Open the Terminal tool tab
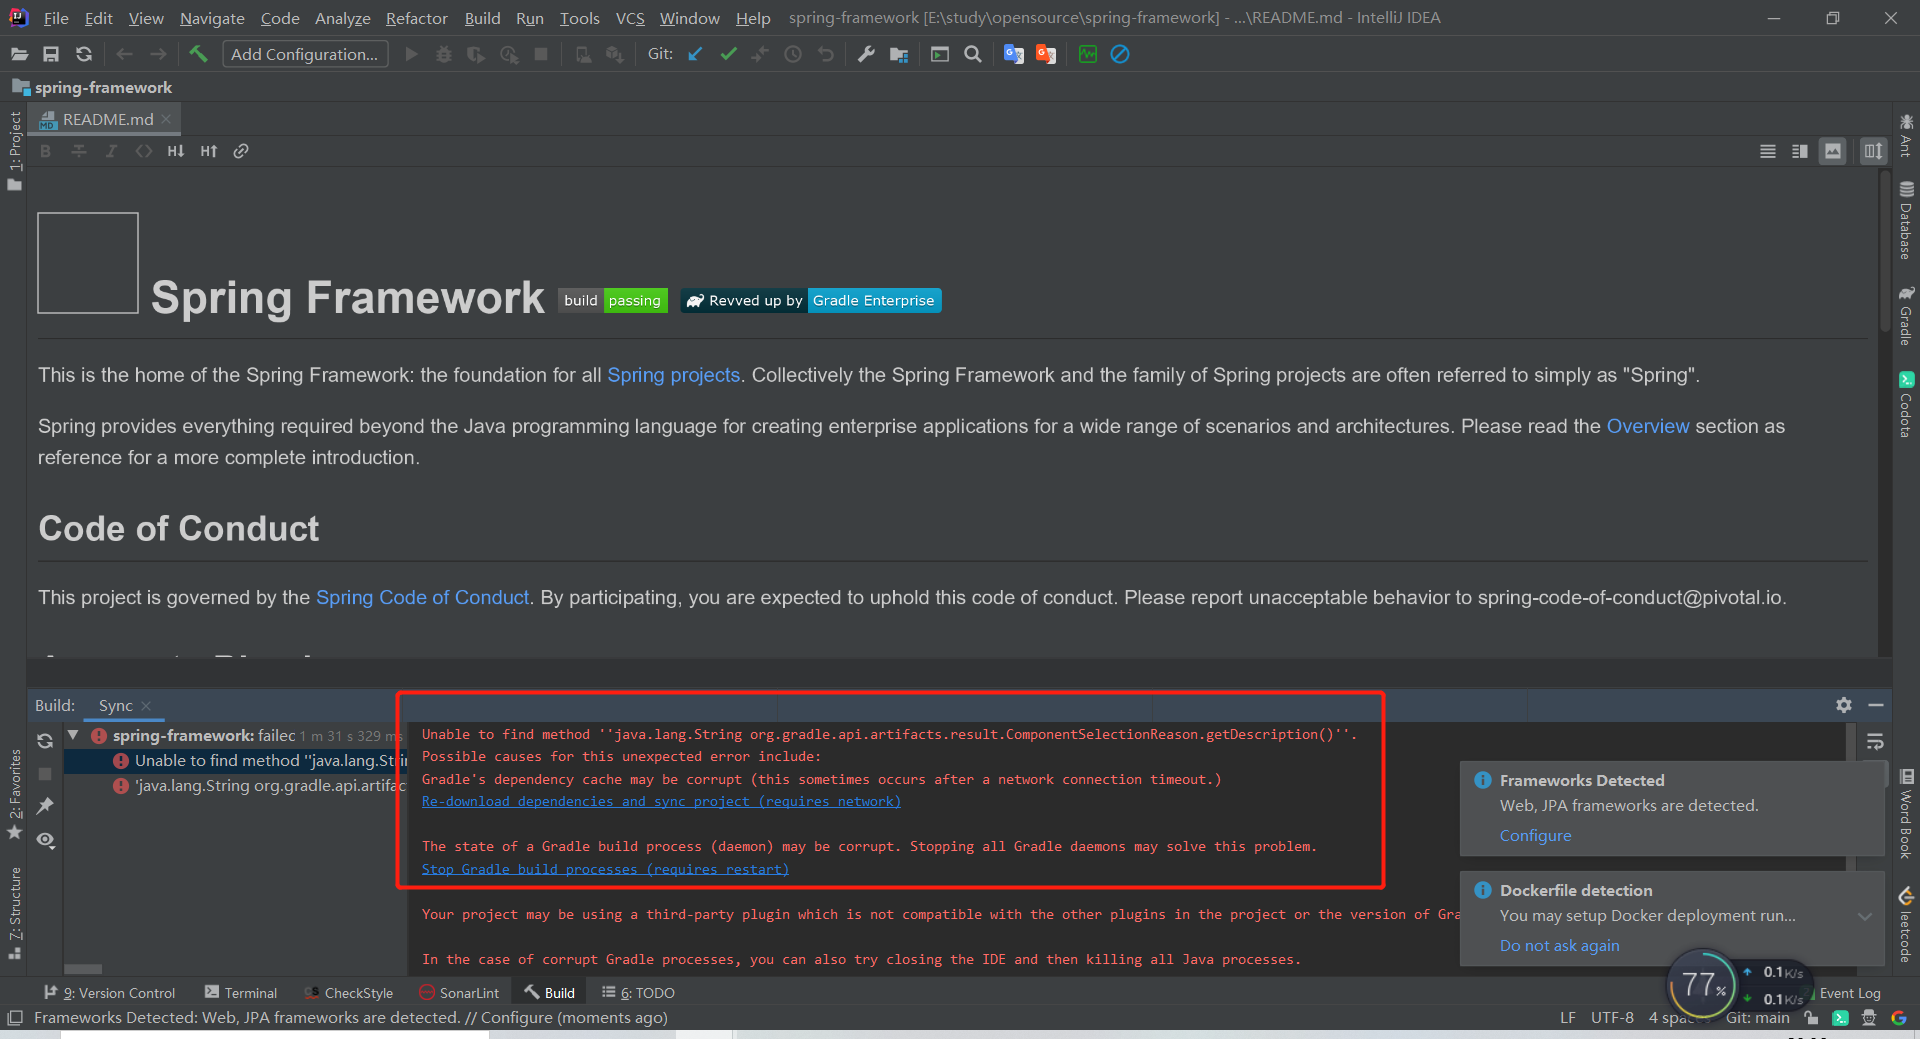This screenshot has width=1920, height=1039. [241, 993]
